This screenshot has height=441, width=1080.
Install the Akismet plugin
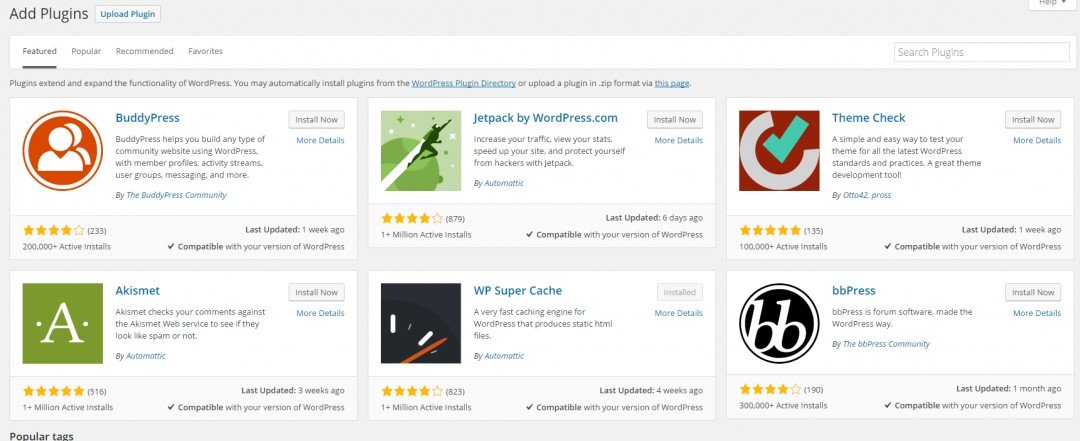pos(317,293)
